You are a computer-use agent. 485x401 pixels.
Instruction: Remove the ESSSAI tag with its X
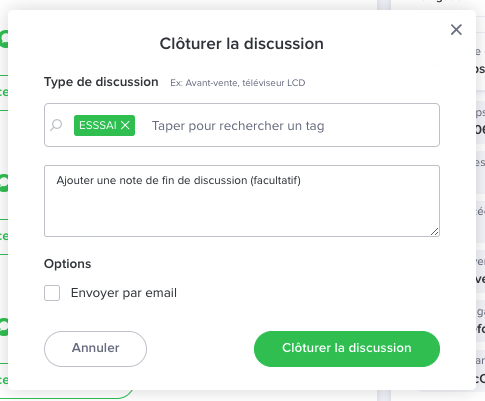[x=125, y=125]
